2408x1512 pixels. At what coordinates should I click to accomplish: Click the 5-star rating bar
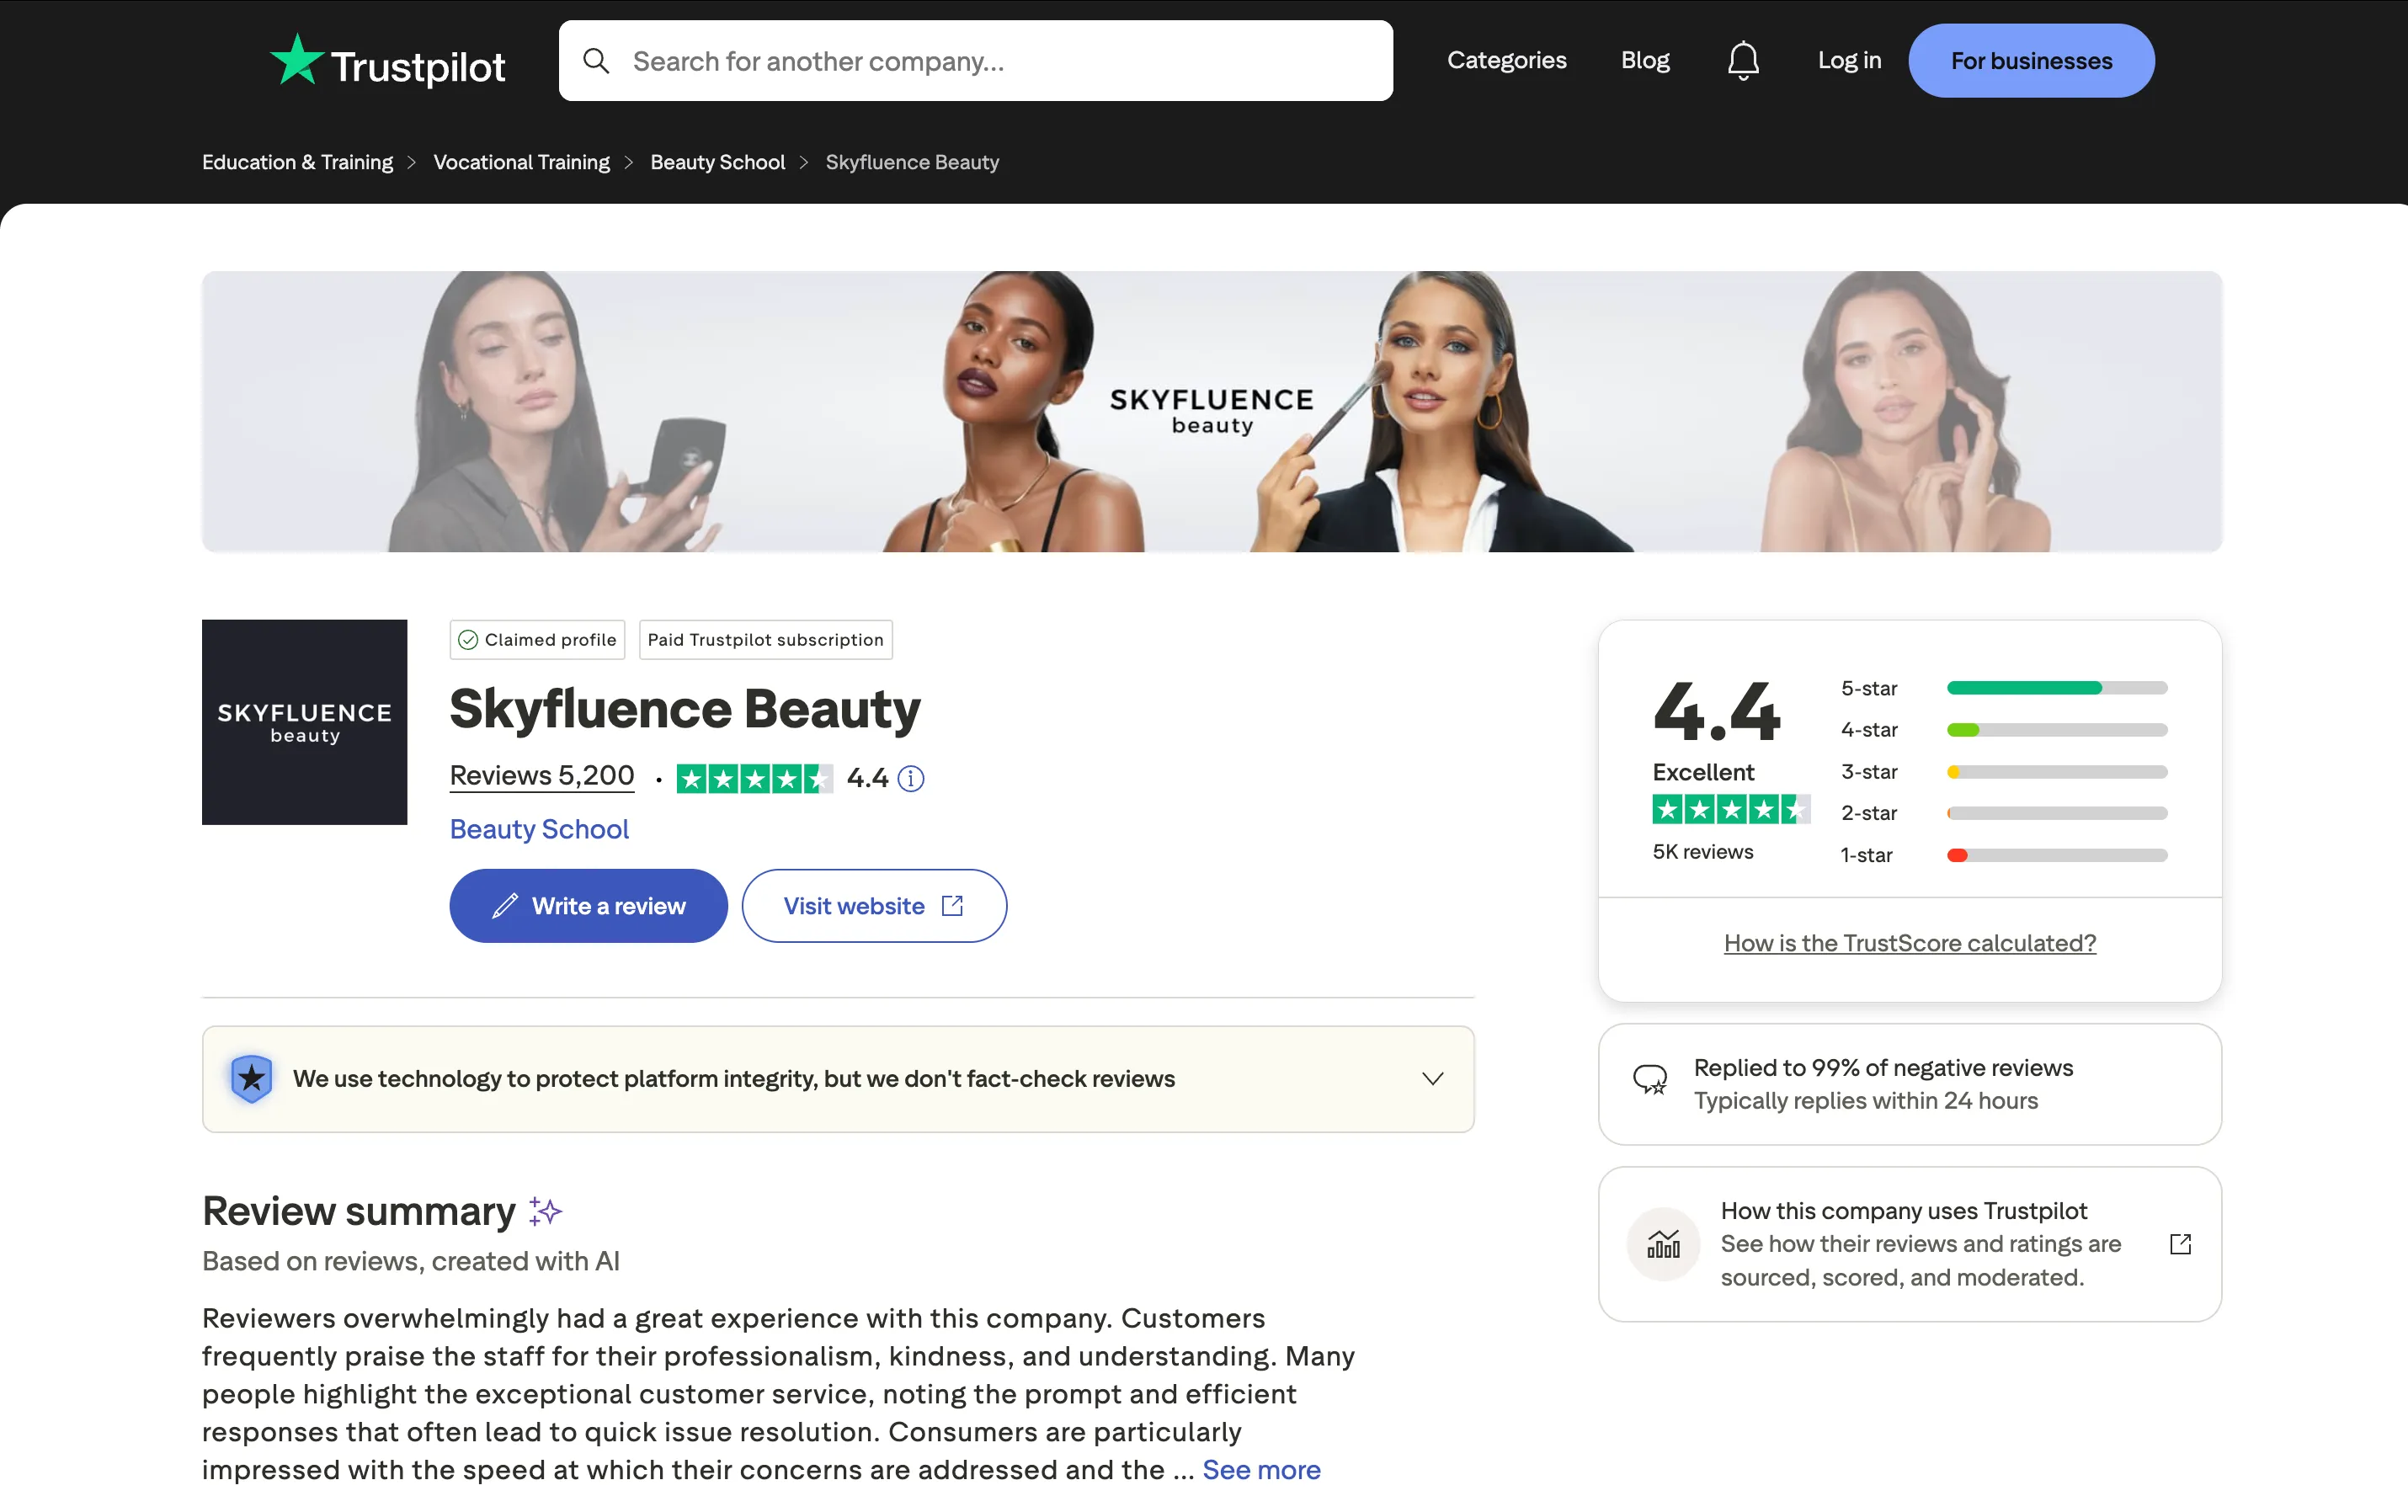tap(2057, 688)
